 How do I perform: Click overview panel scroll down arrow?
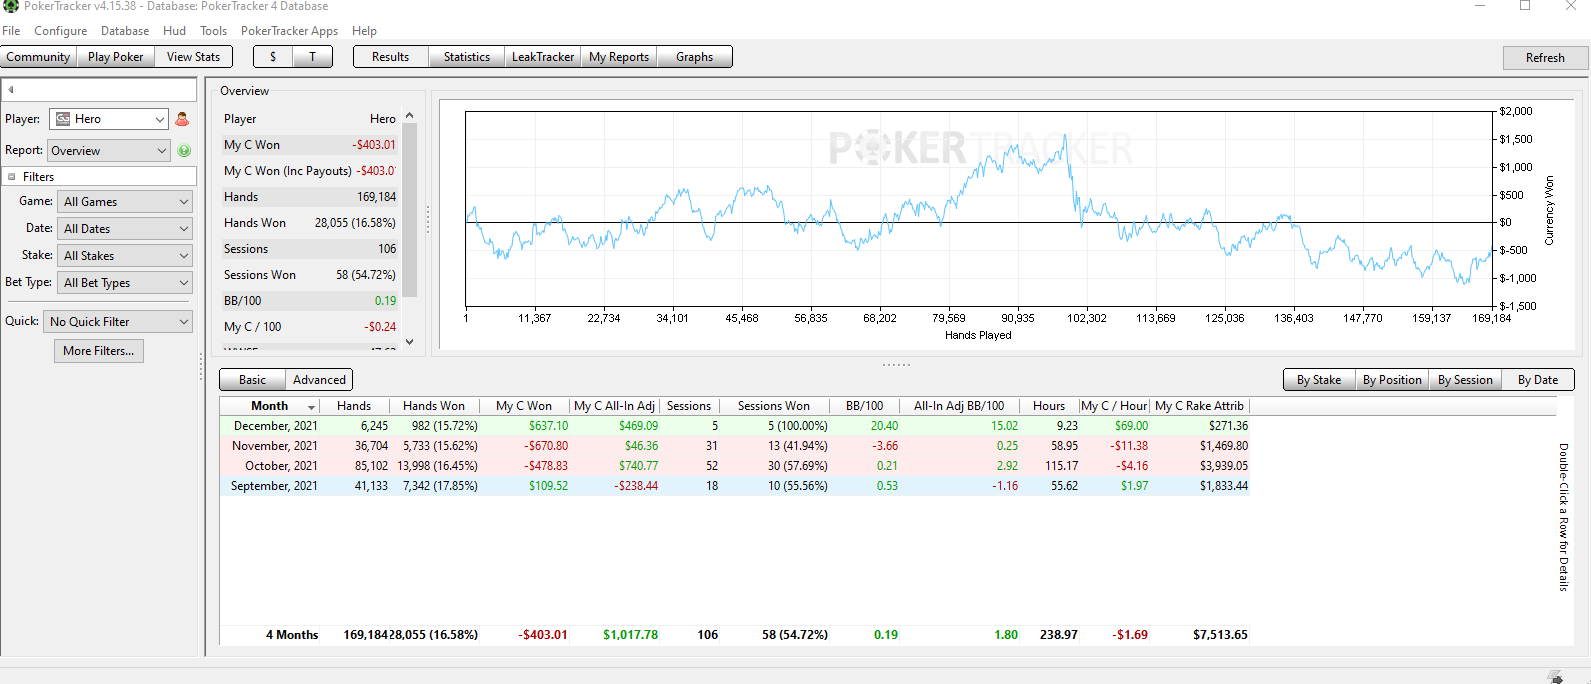tap(409, 342)
